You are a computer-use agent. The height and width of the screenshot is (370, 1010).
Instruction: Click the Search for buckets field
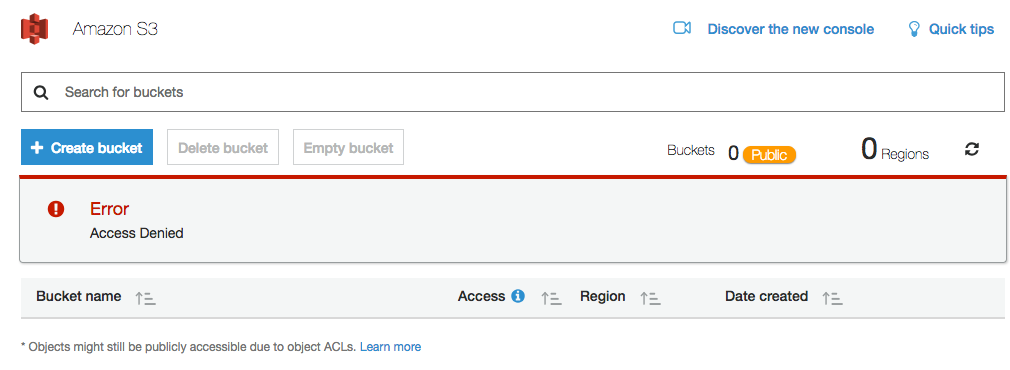513,92
